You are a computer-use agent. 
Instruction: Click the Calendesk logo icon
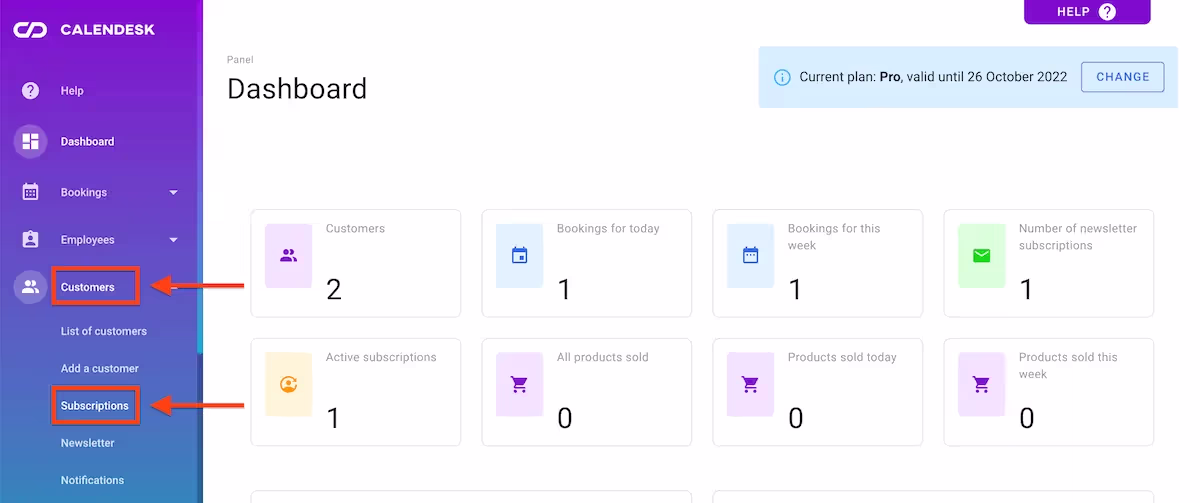30,30
